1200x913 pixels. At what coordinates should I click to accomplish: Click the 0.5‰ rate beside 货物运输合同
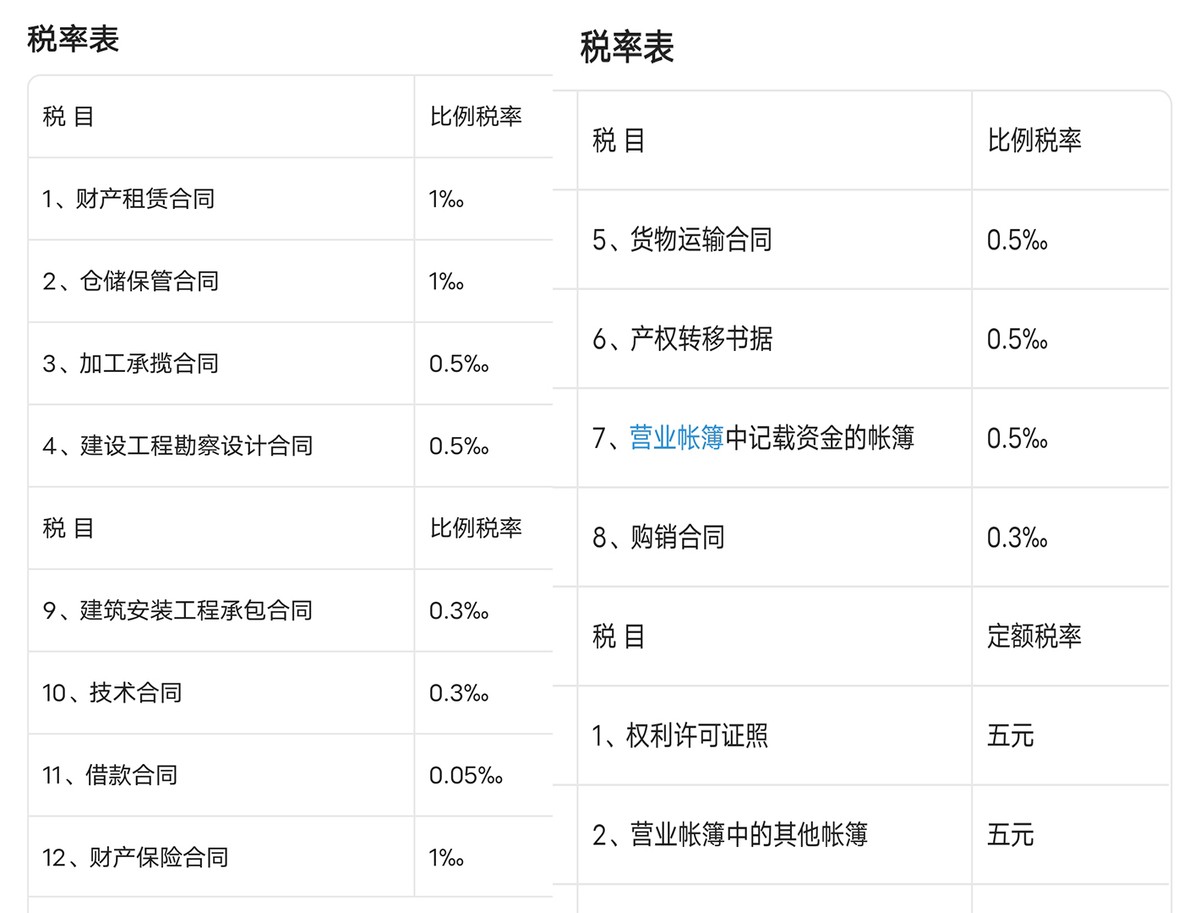[x=1017, y=240]
